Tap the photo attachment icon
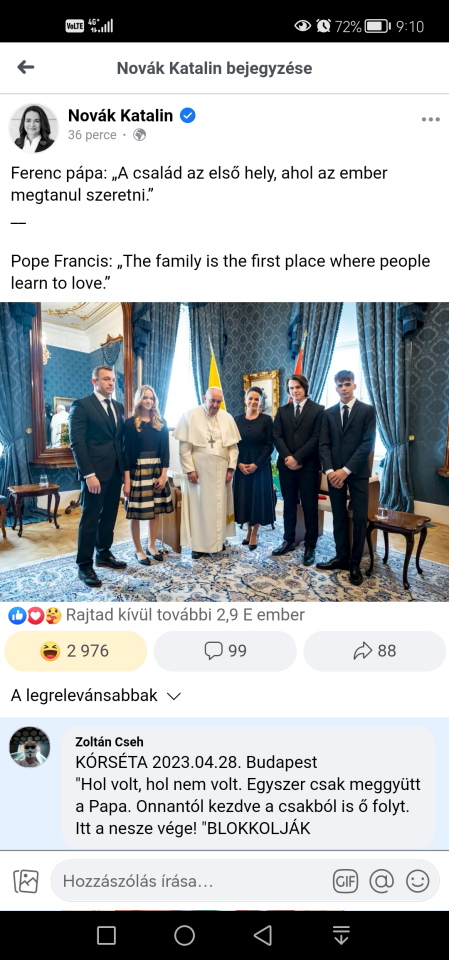Viewport: 449px width, 960px height. pos(26,882)
